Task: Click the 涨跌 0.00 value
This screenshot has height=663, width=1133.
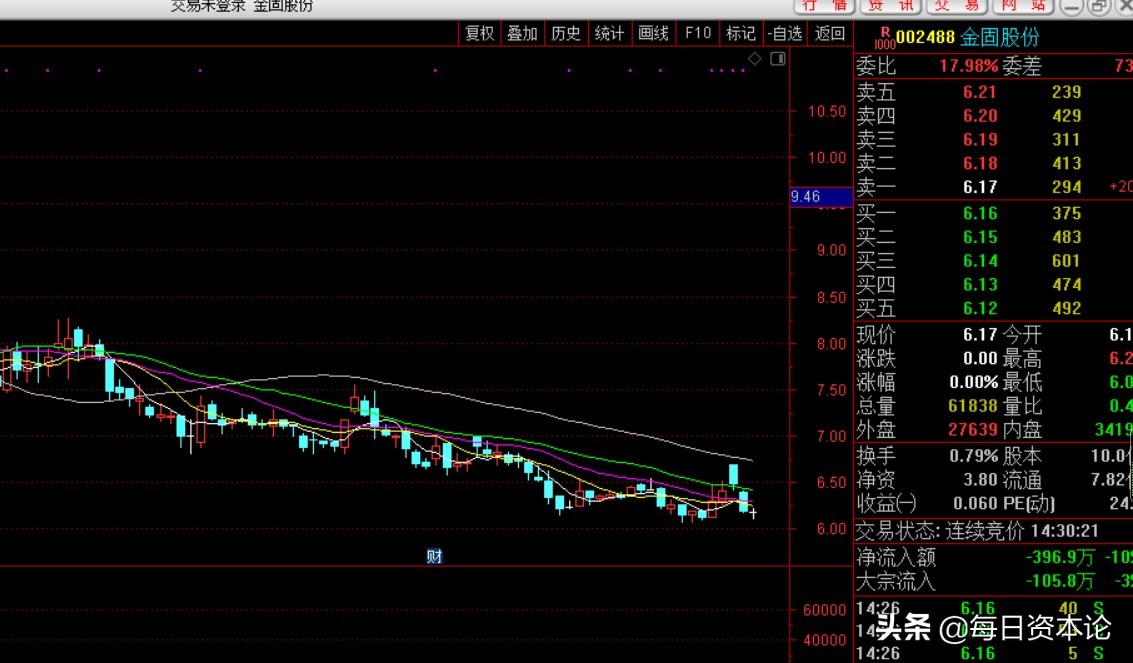Action: (980, 359)
